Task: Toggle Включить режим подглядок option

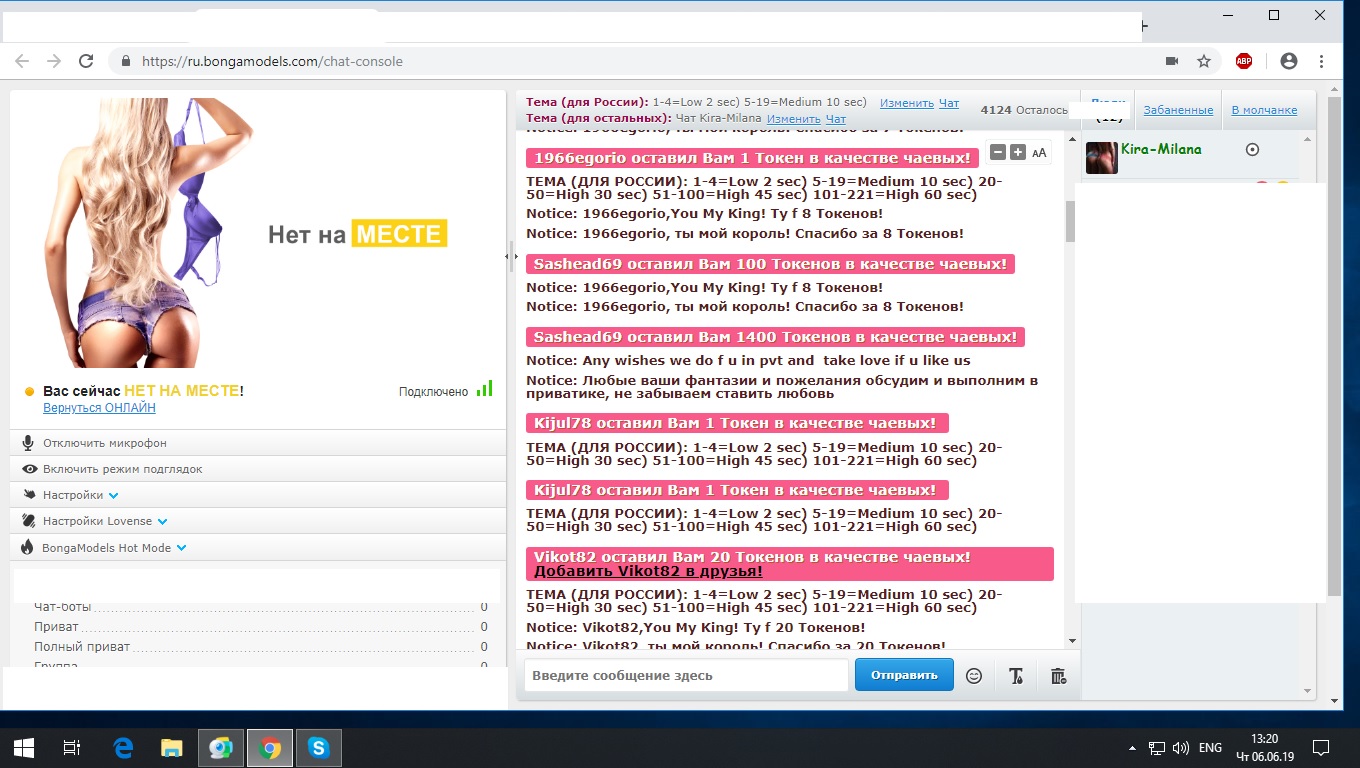Action: [122, 469]
